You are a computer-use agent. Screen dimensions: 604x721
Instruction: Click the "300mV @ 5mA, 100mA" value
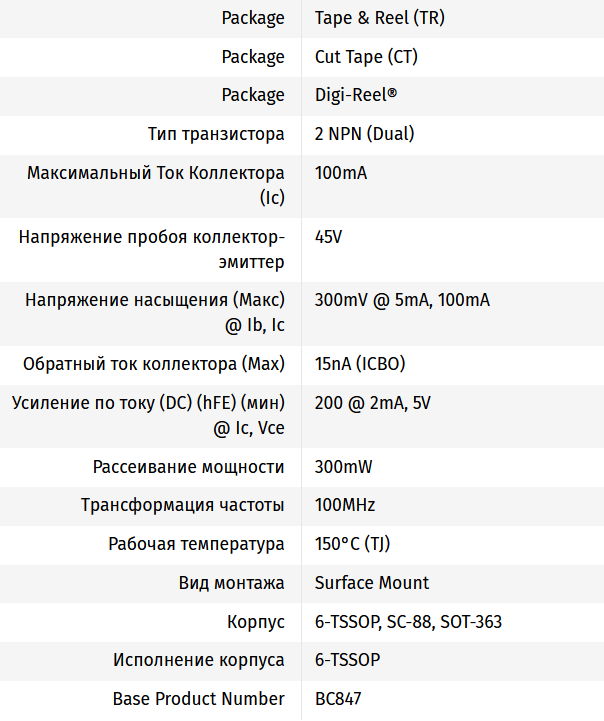pos(402,300)
